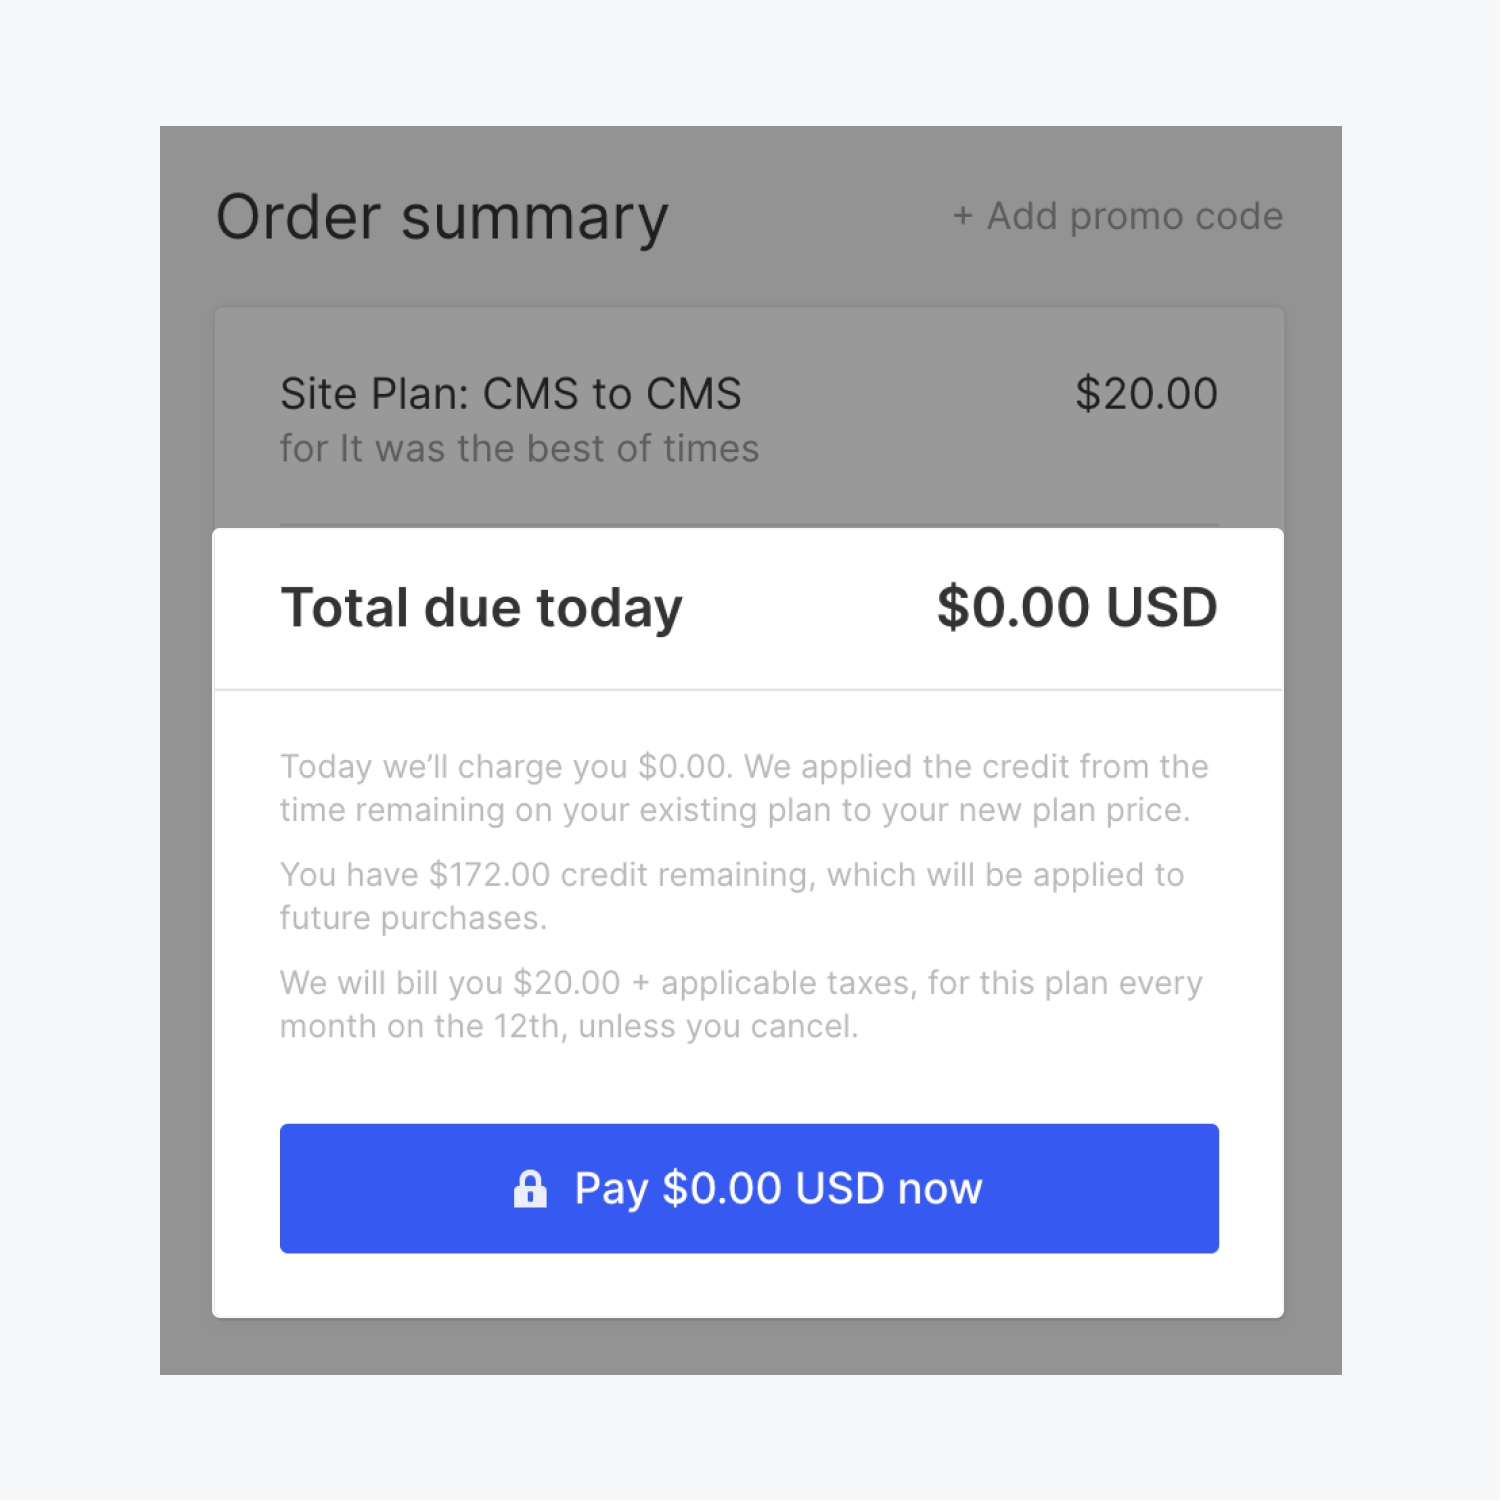1501x1501 pixels.
Task: Click the Order summary heading
Action: 442,218
